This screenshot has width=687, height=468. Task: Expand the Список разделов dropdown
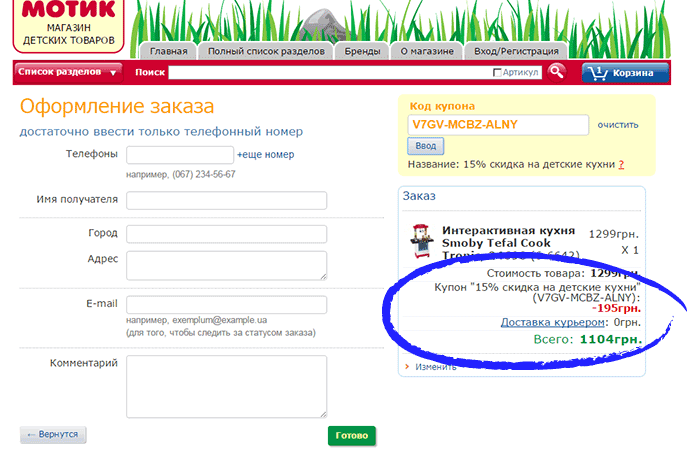pyautogui.click(x=67, y=72)
